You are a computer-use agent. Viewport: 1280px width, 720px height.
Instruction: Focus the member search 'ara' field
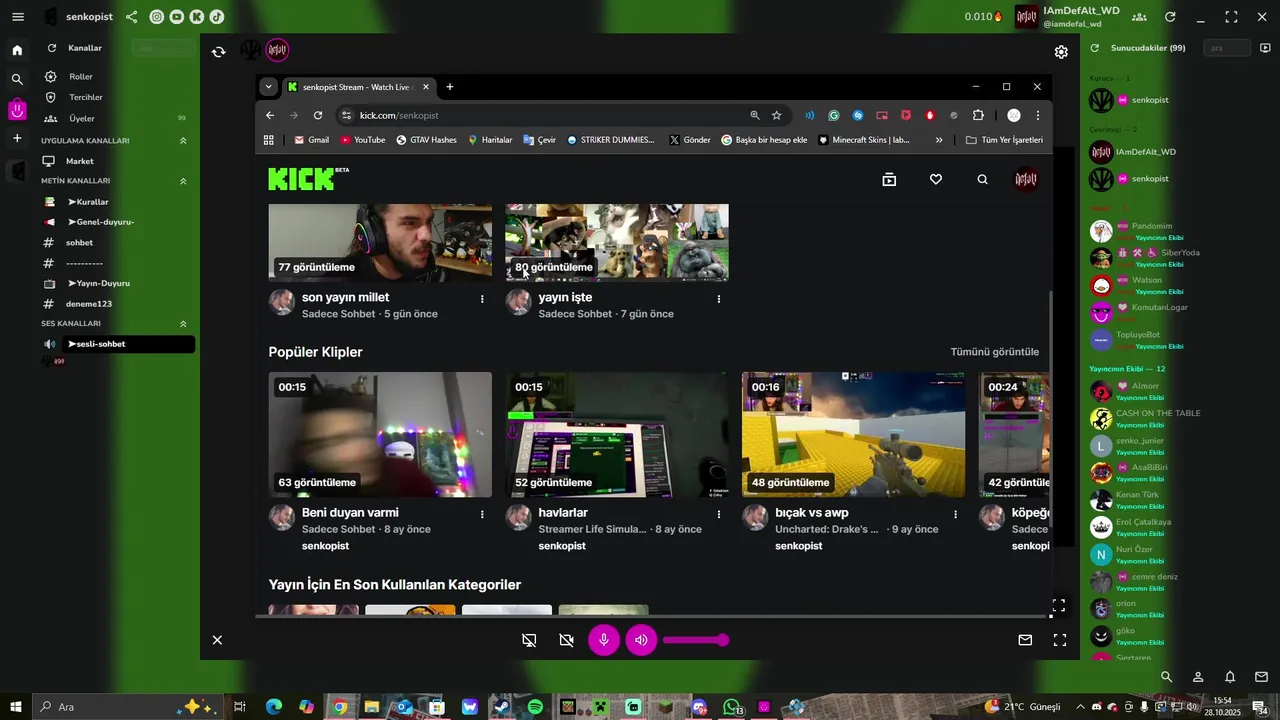1227,48
